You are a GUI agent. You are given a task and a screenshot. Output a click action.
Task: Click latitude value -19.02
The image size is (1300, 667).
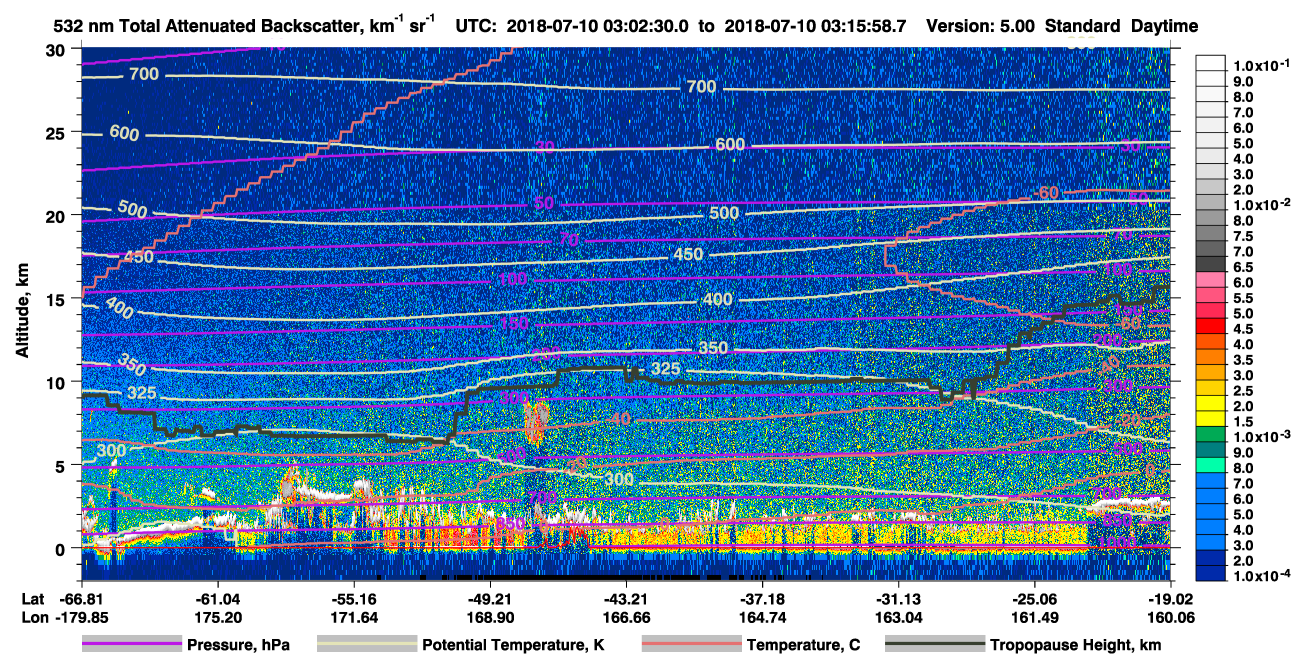coord(1171,598)
